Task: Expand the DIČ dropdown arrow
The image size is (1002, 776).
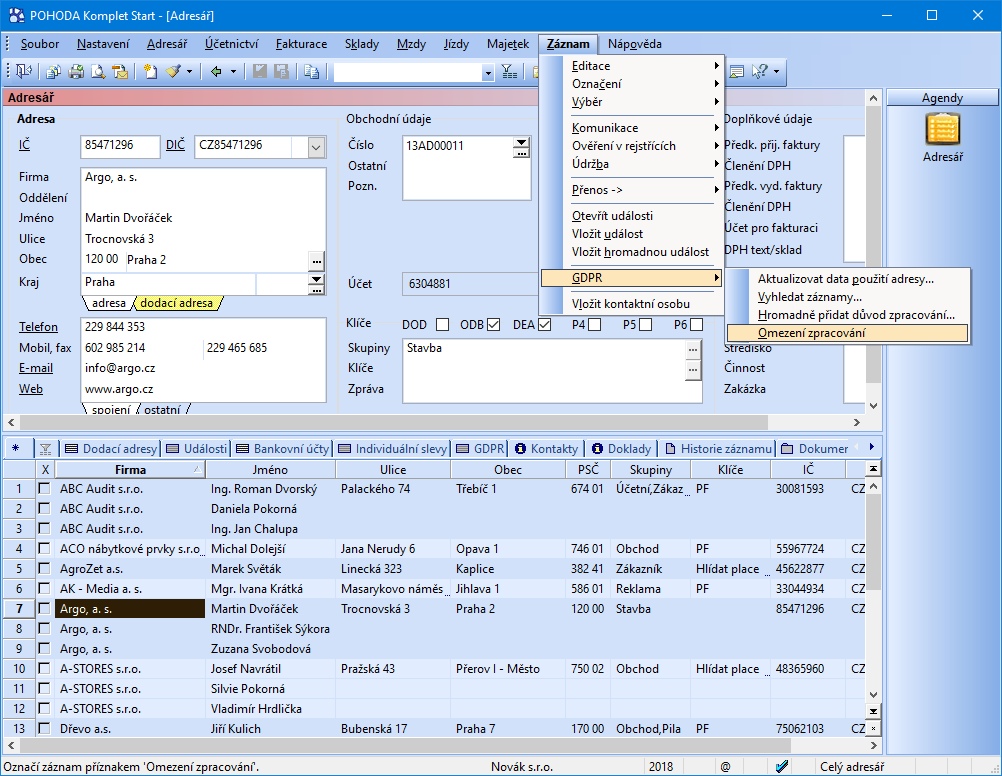Action: click(x=316, y=147)
